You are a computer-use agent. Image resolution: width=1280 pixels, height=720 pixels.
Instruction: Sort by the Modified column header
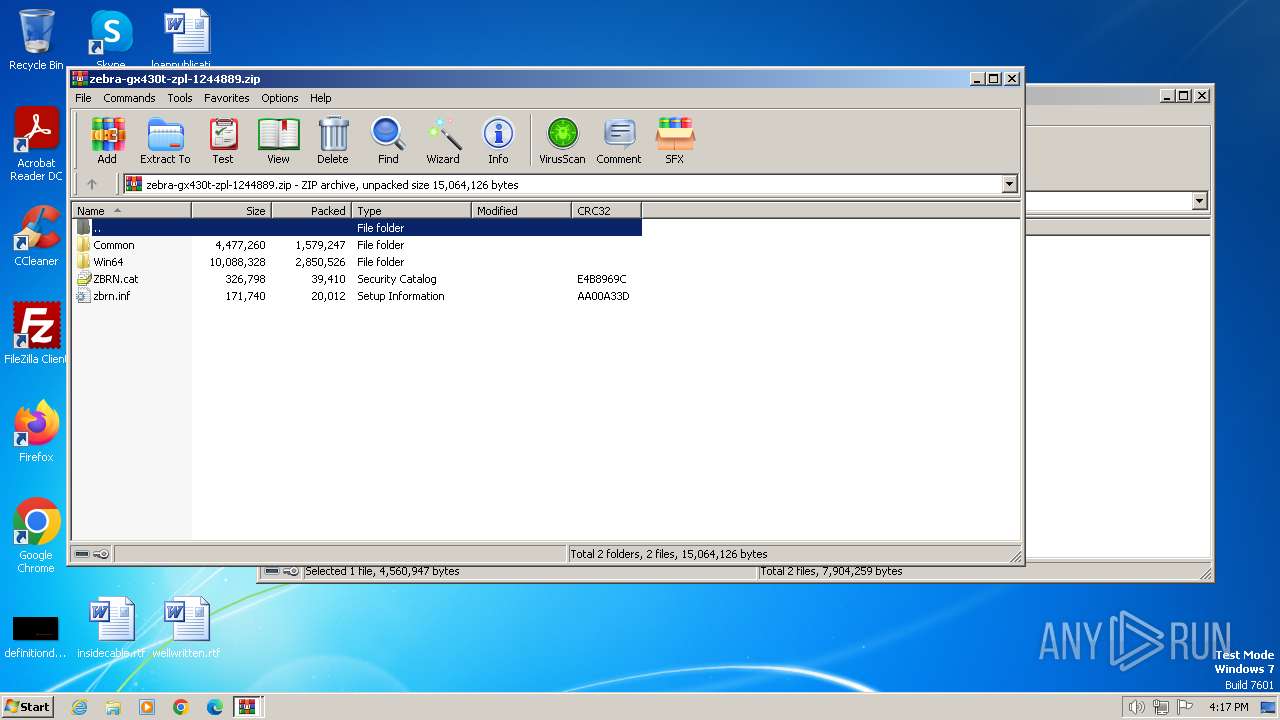[521, 211]
